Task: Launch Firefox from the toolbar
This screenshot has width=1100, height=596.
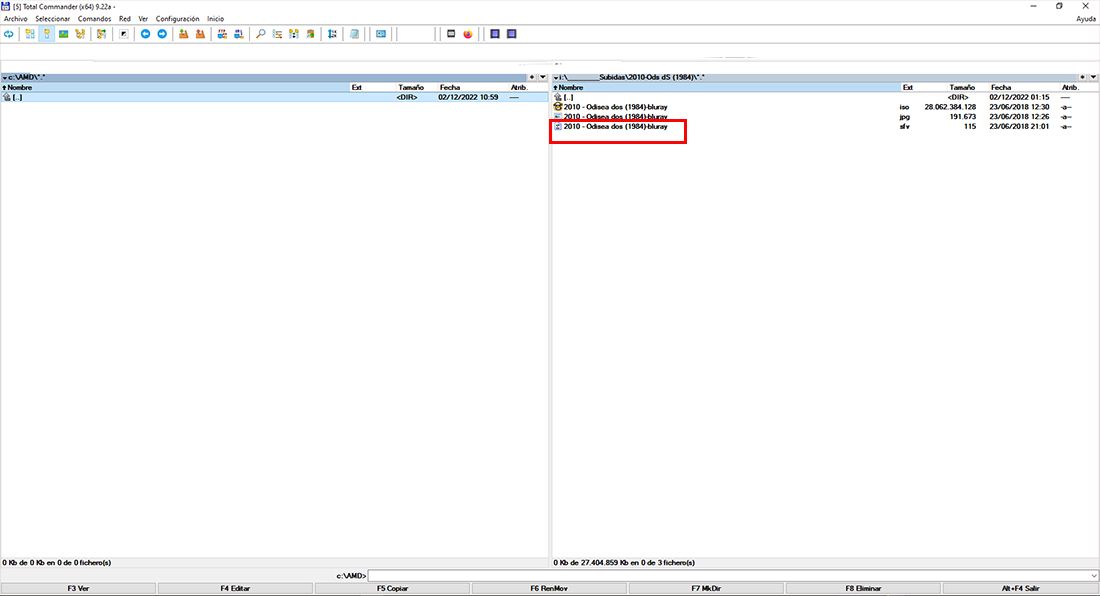Action: [x=468, y=34]
